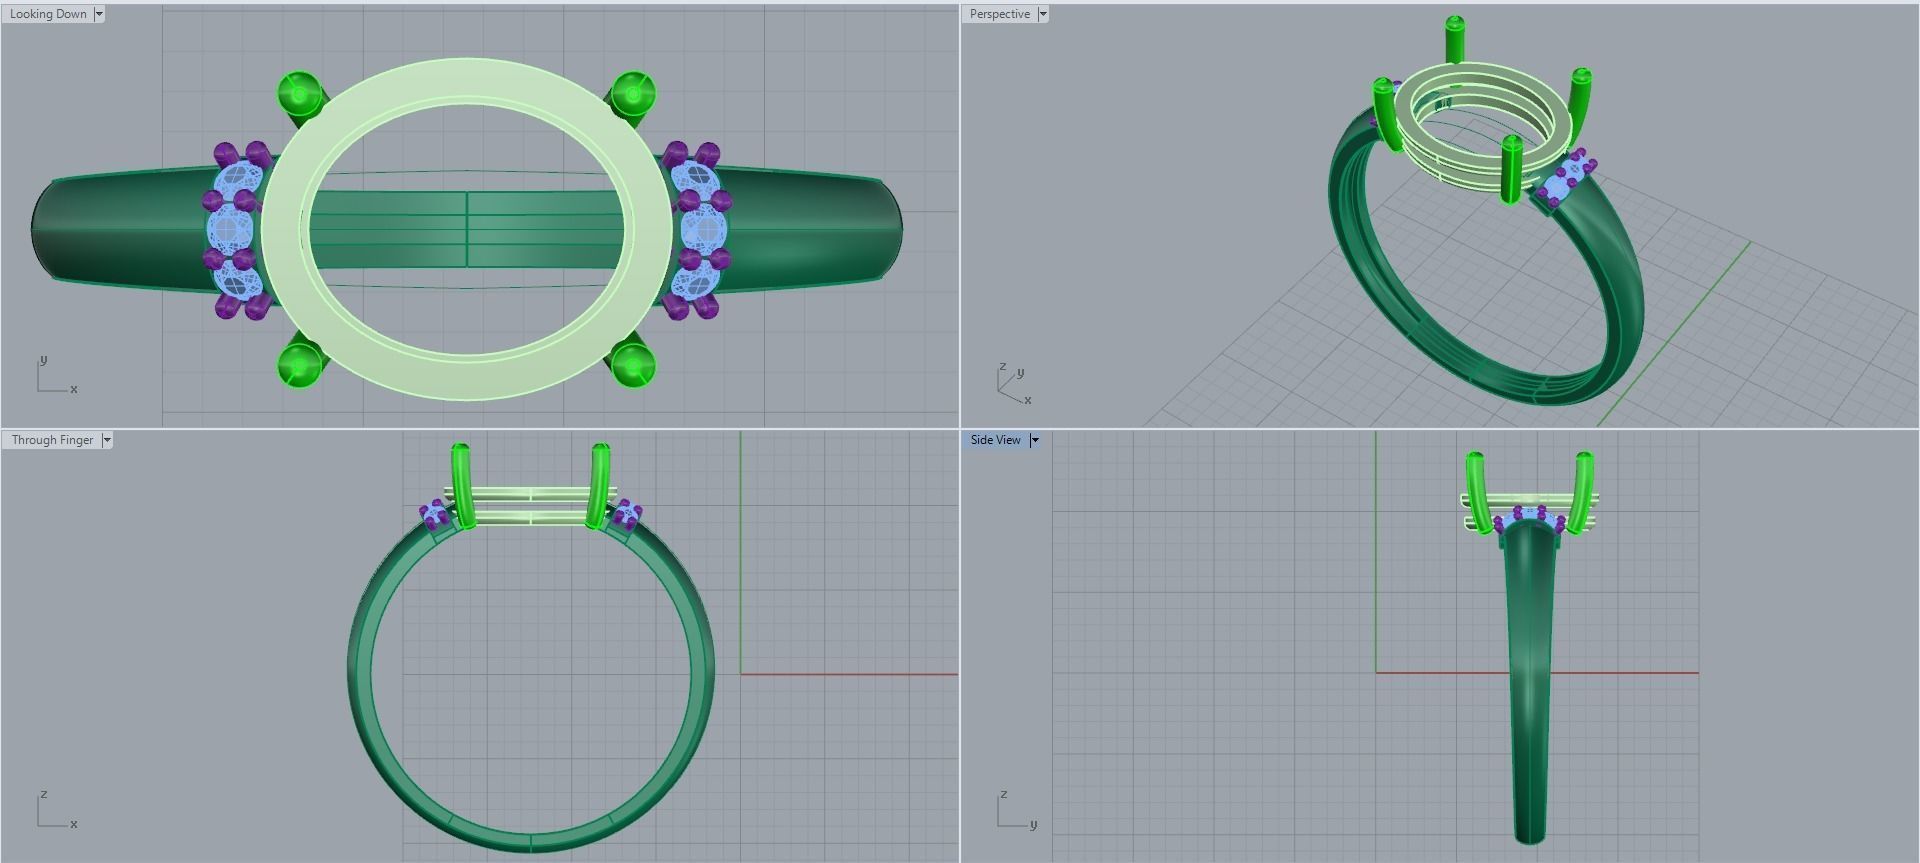The height and width of the screenshot is (863, 1920).
Task: Activate the Perspective viewport title
Action: [x=999, y=14]
